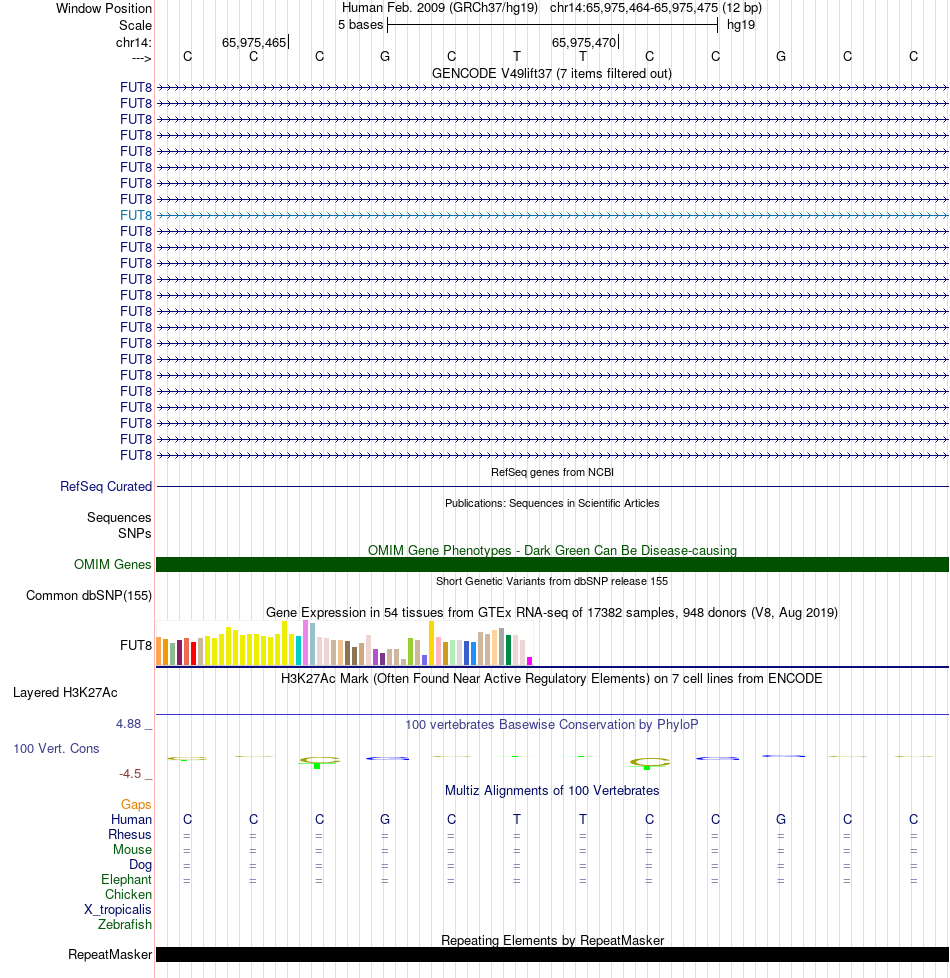Click the SNPs track label
Viewport: 950px width, 978px height.
click(x=135, y=533)
